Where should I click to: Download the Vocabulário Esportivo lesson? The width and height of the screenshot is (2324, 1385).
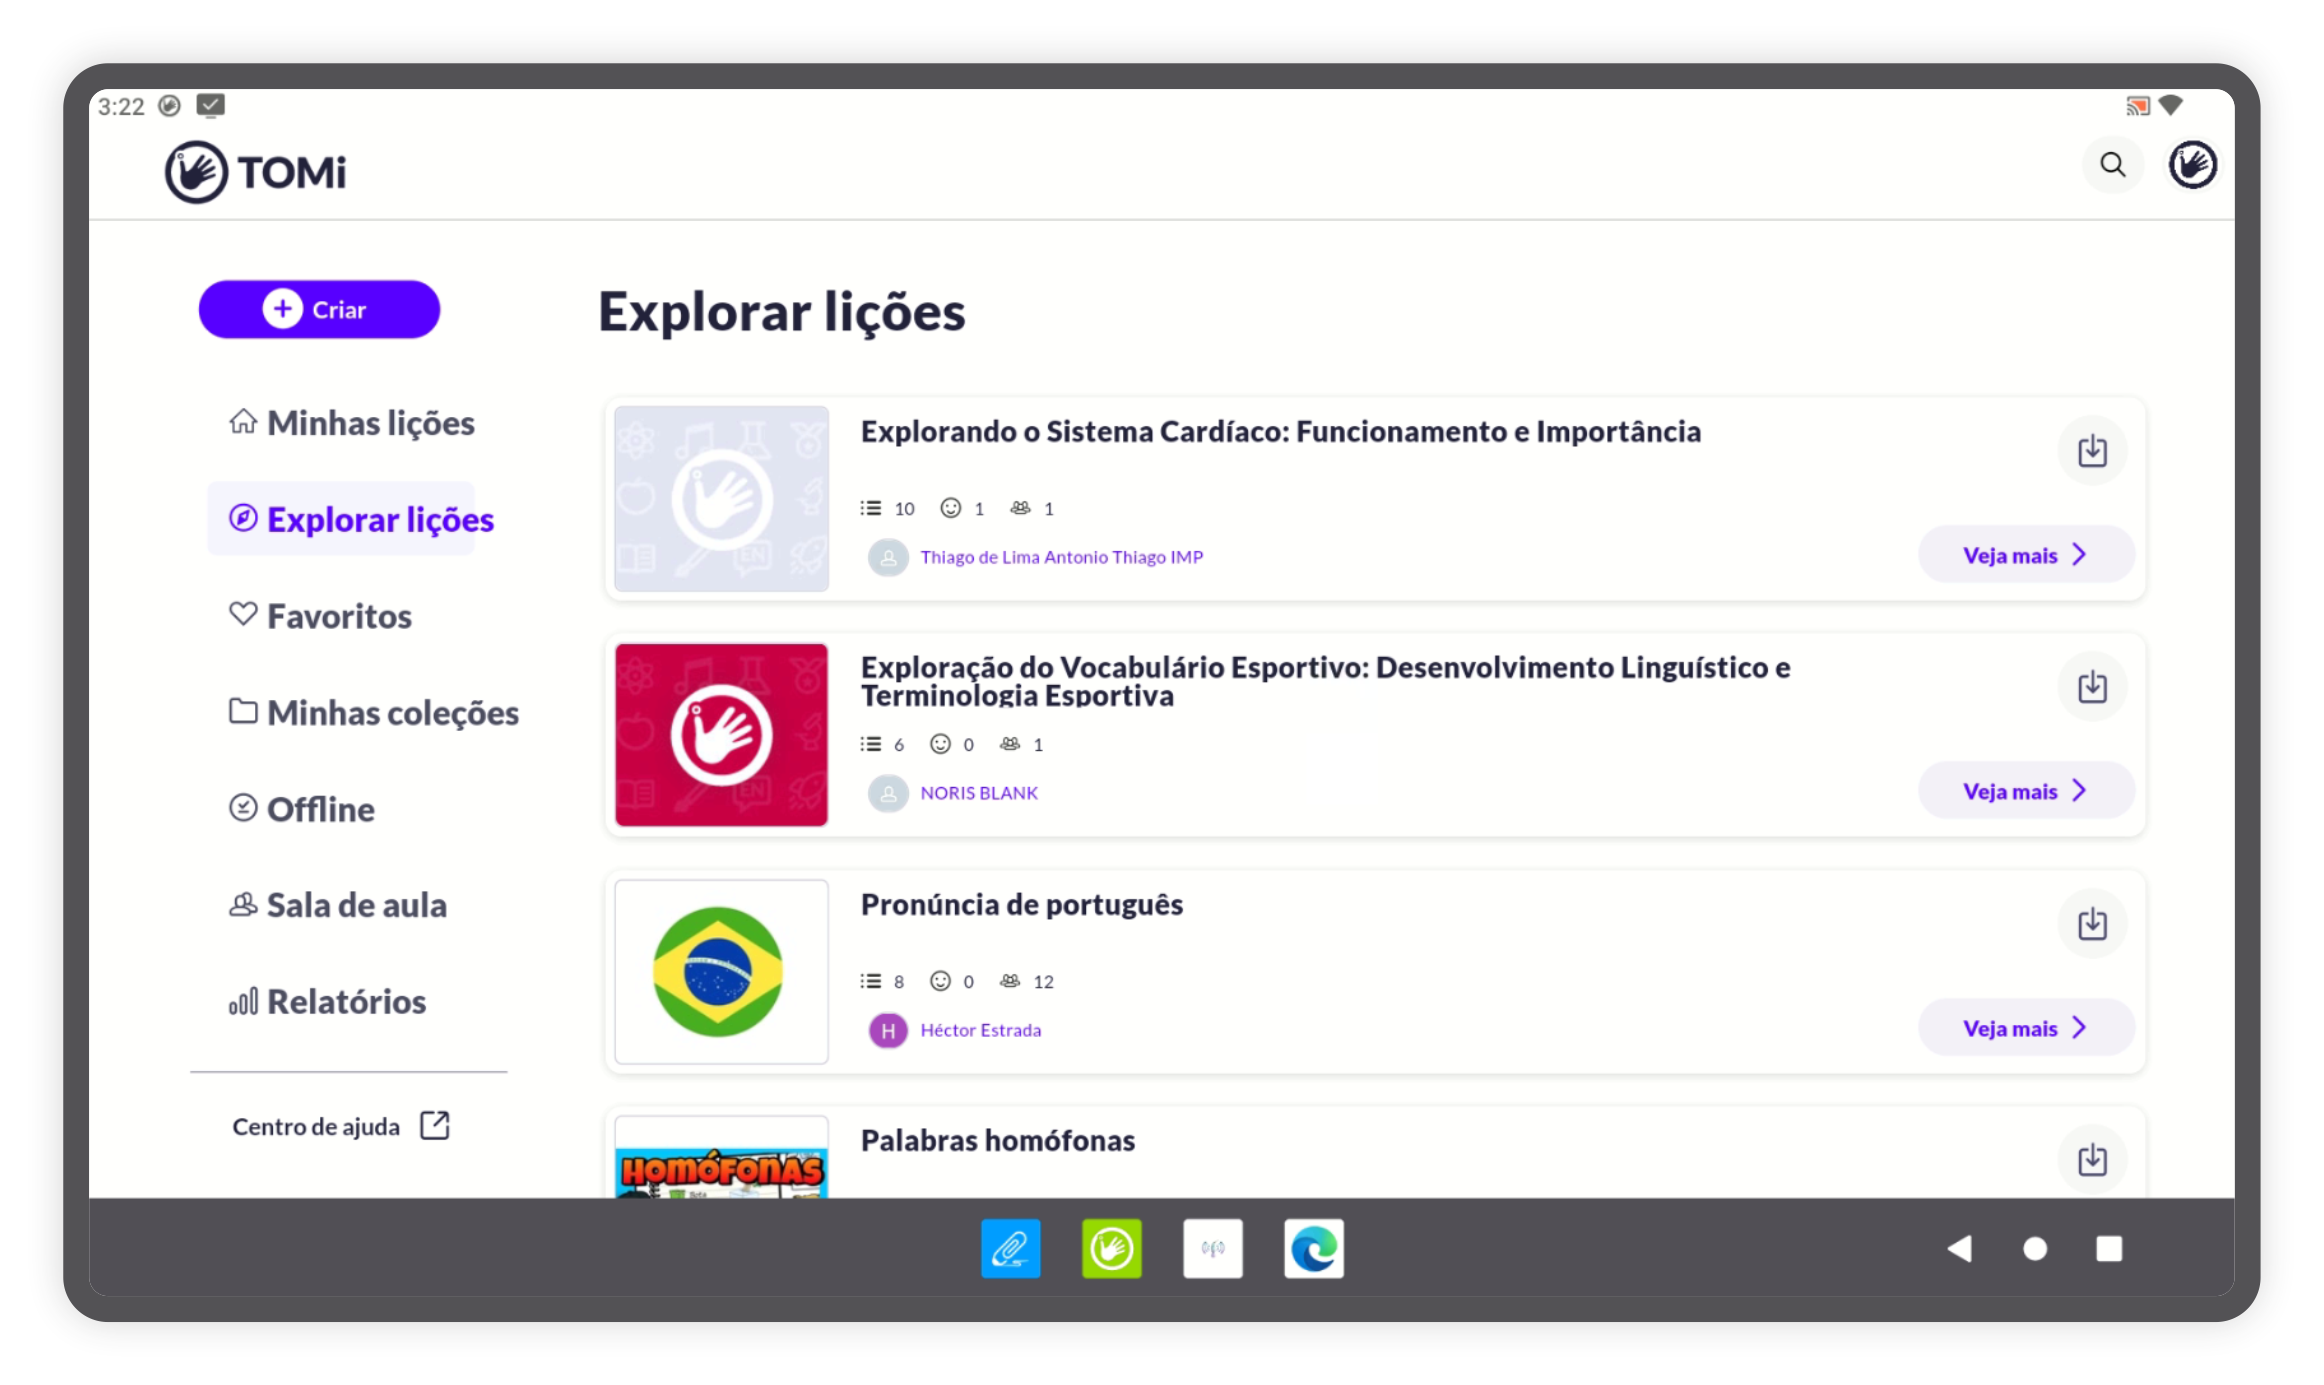[x=2091, y=687]
